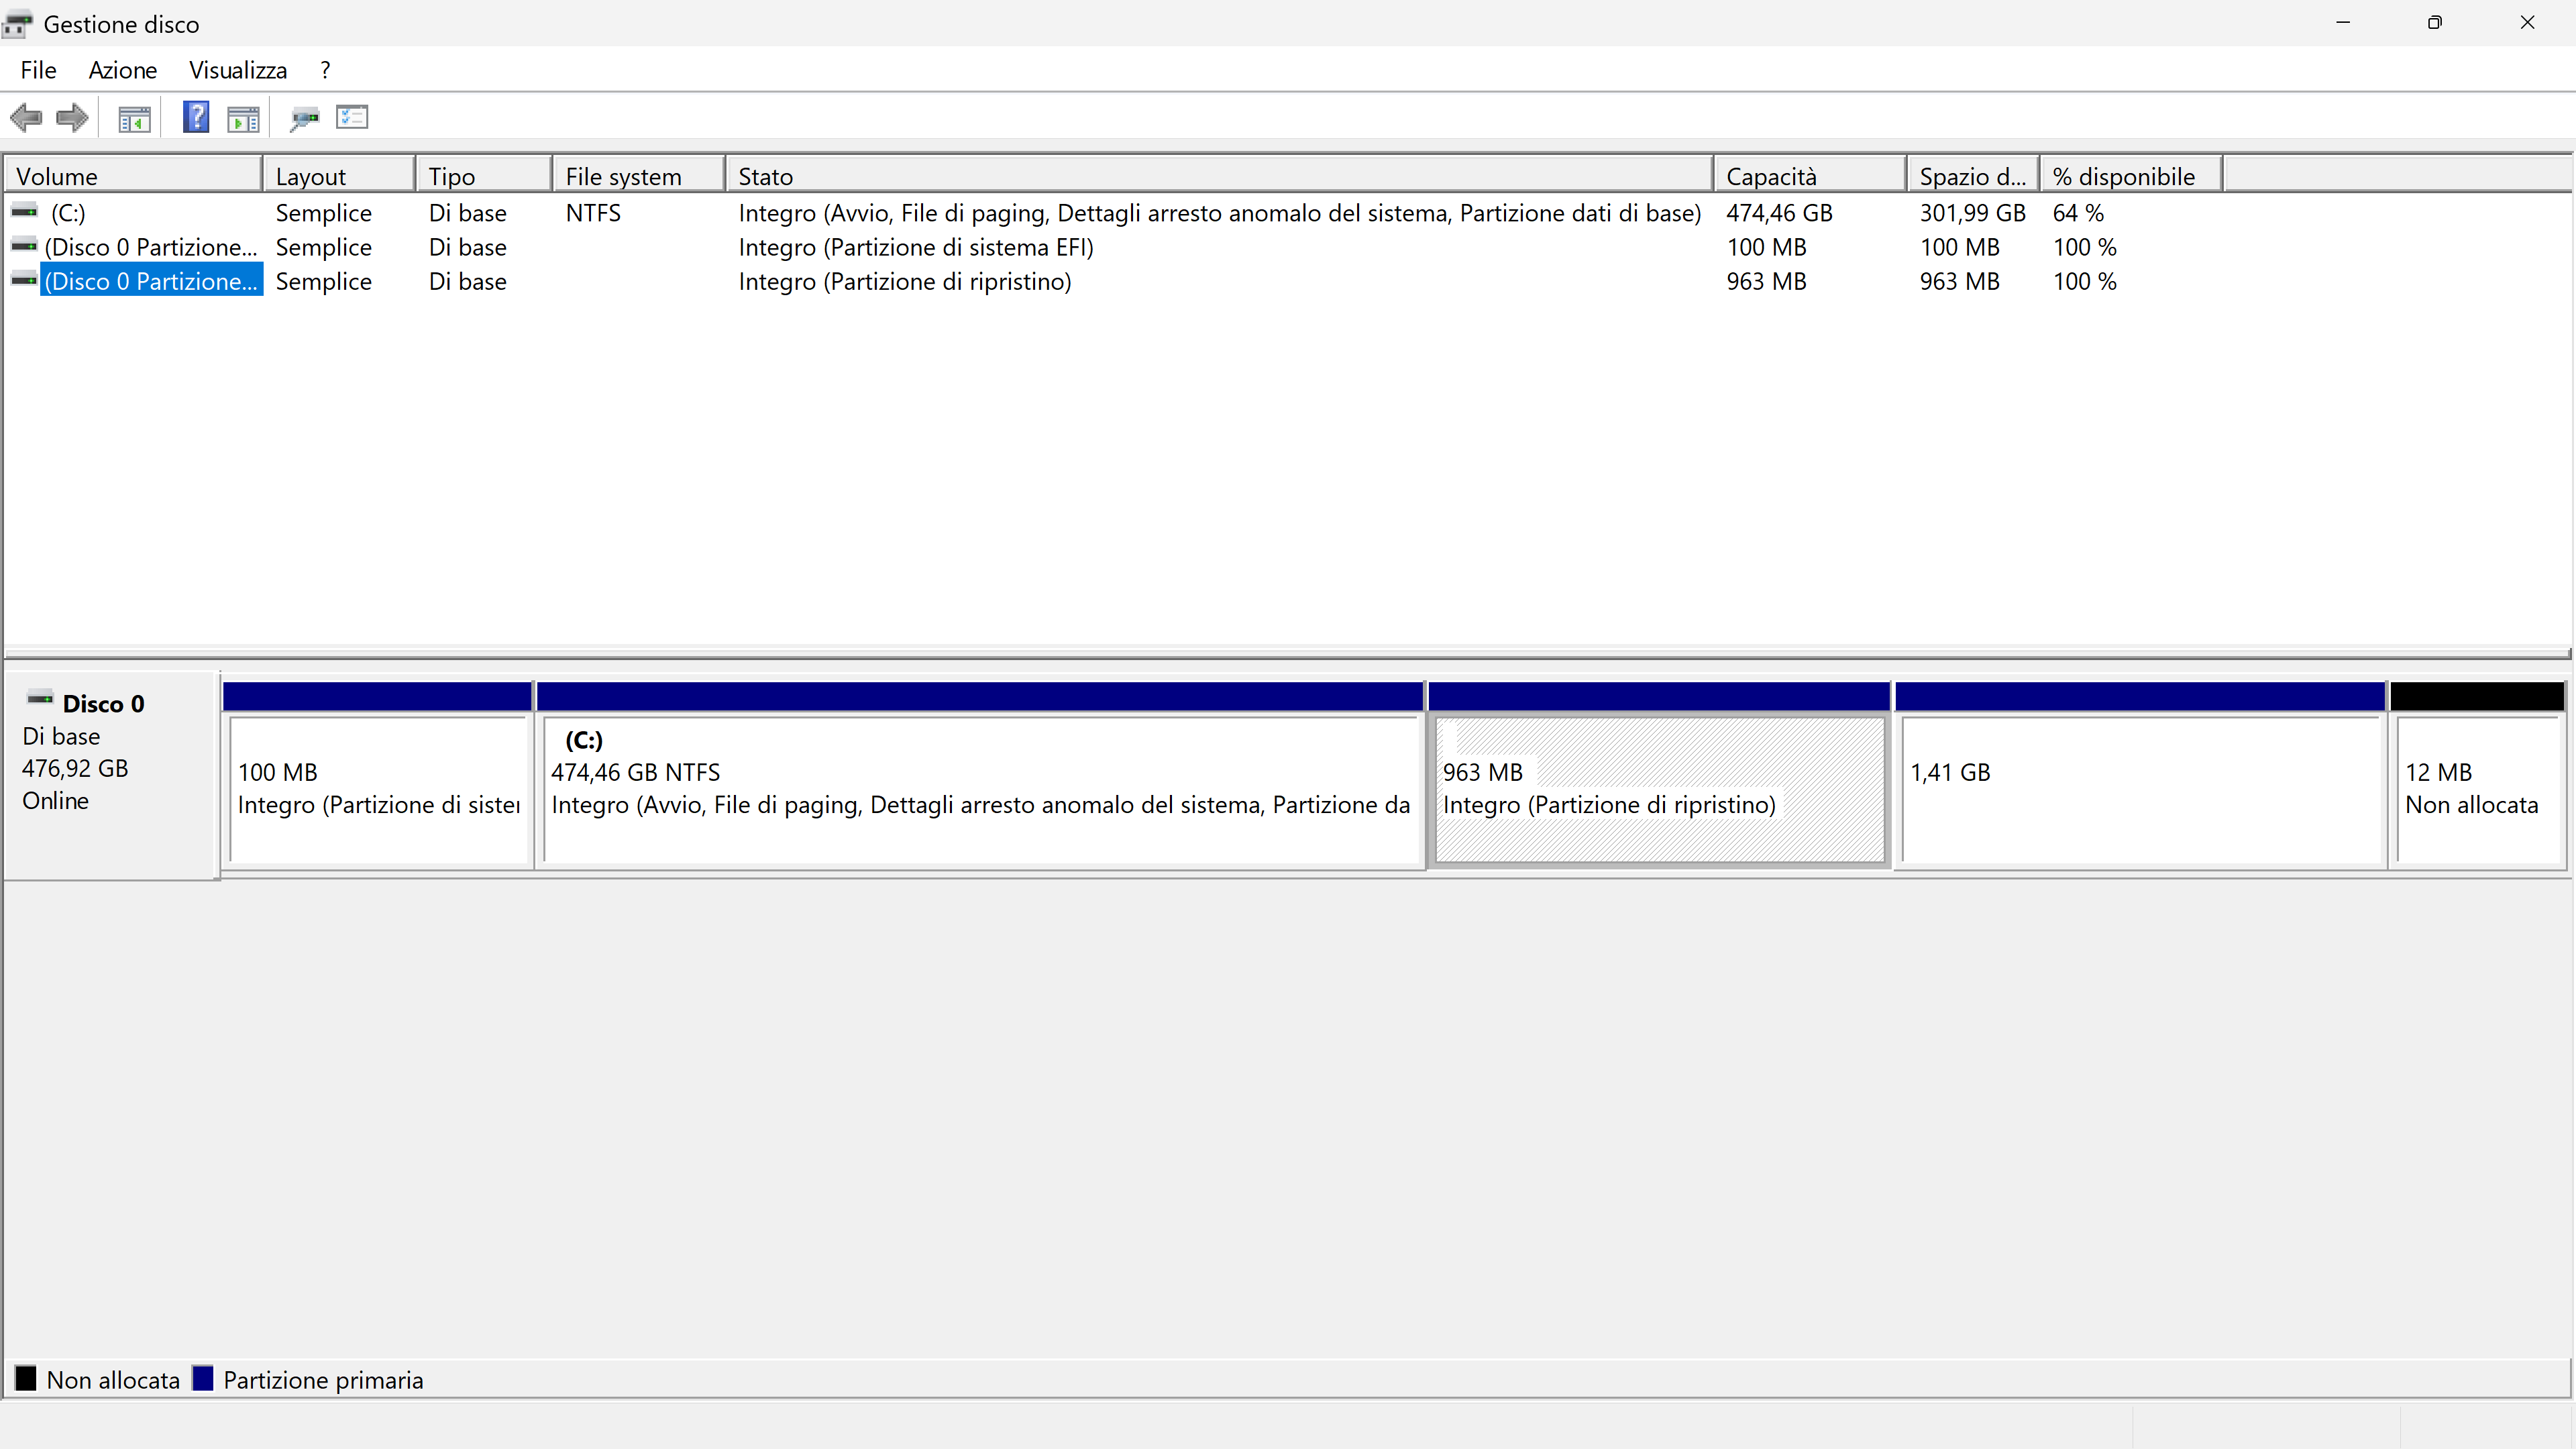2576x1449 pixels.
Task: Sort by the Stato column header
Action: click(x=1220, y=176)
